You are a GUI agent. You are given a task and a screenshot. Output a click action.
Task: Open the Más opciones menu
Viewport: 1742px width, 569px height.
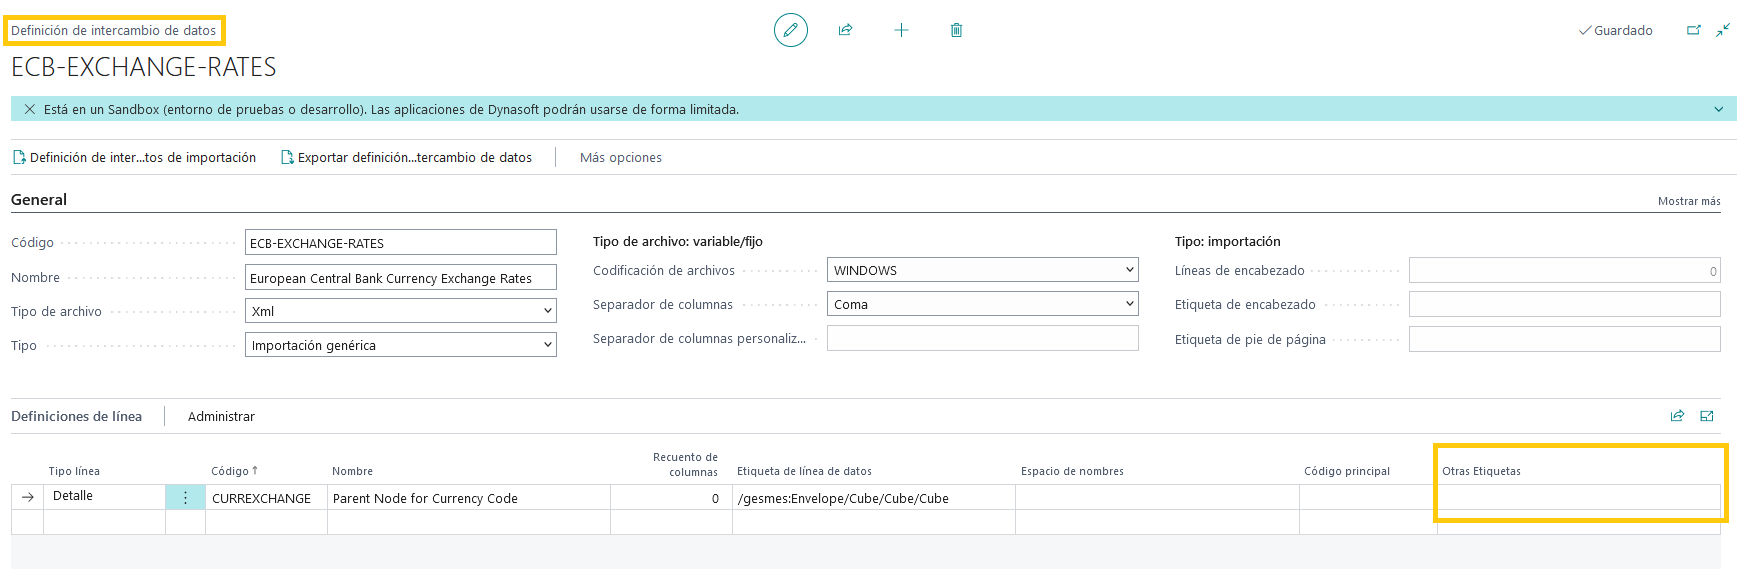pyautogui.click(x=620, y=157)
